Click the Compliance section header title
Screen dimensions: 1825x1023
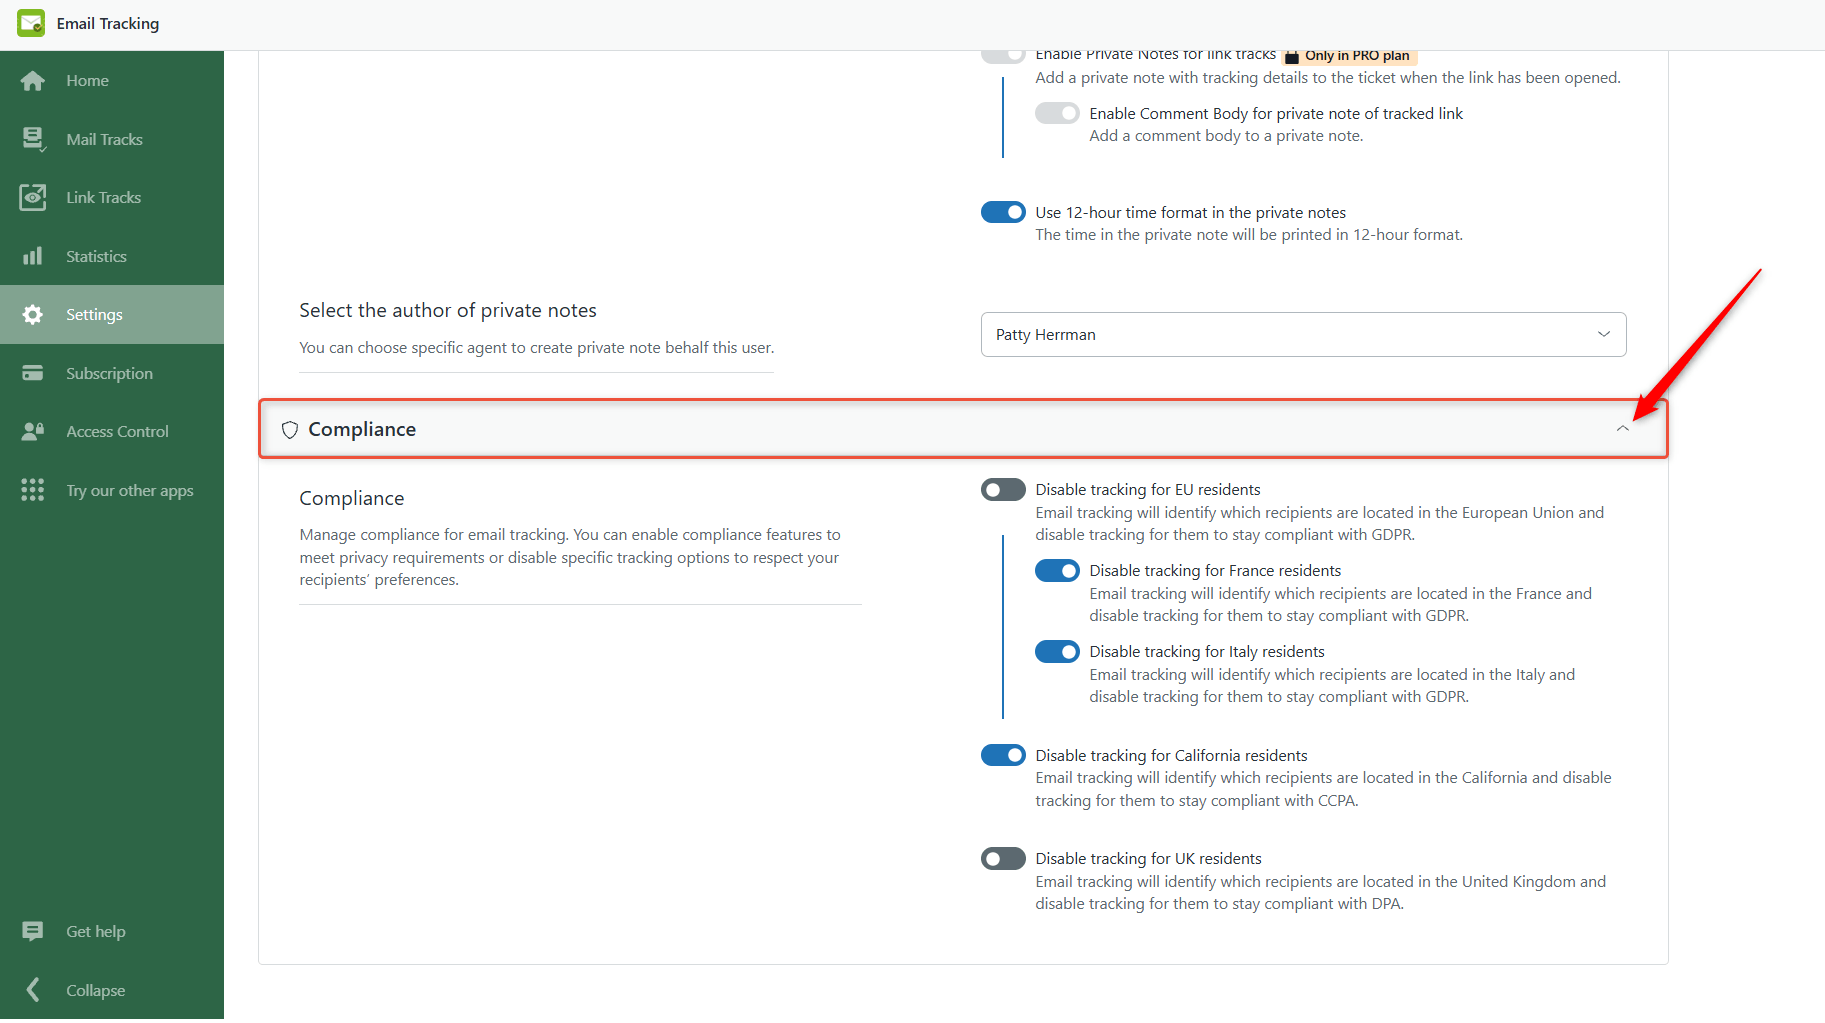(x=362, y=429)
